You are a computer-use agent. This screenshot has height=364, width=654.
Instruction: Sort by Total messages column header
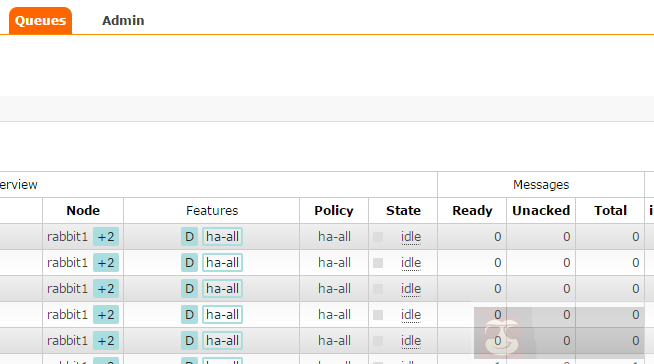(x=610, y=211)
